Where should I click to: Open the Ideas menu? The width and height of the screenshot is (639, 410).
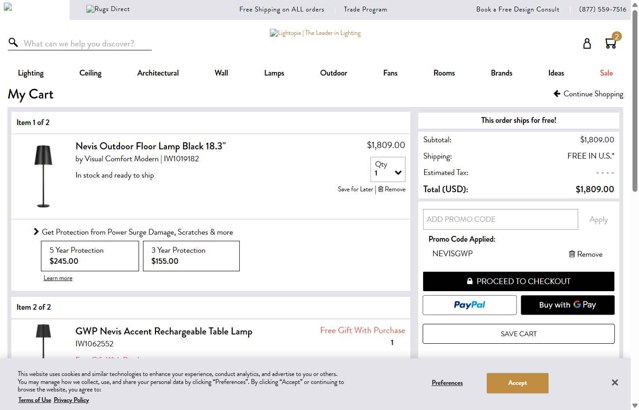pyautogui.click(x=556, y=73)
